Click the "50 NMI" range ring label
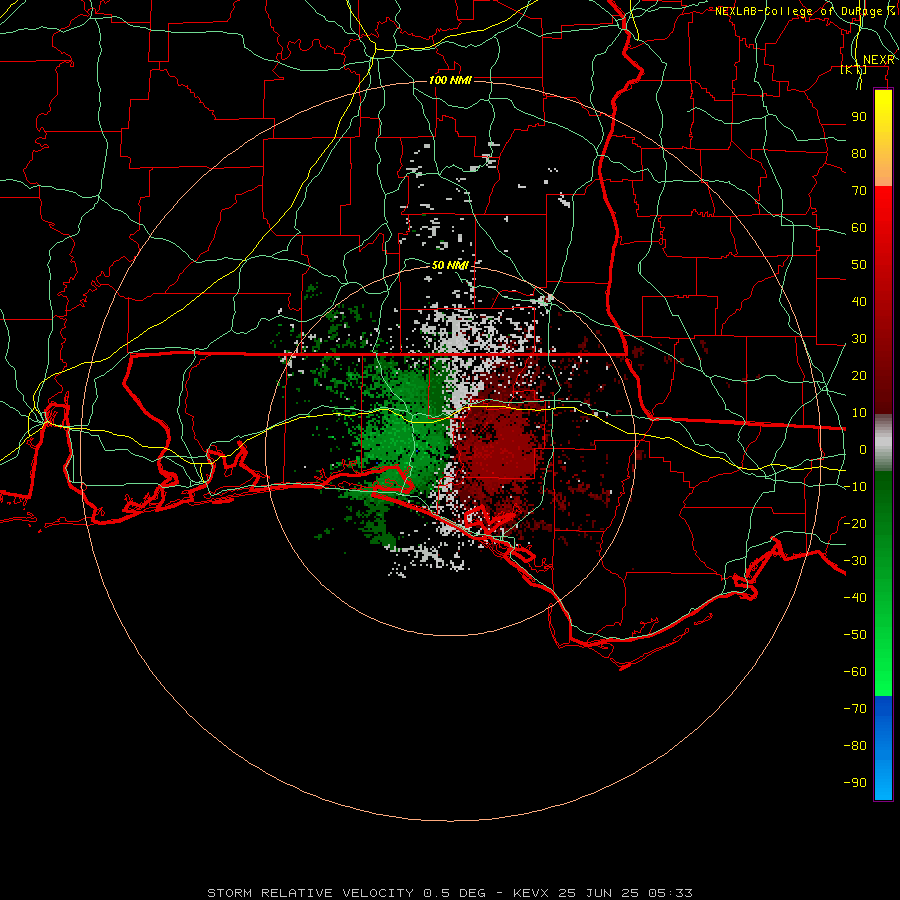The width and height of the screenshot is (900, 900). (x=450, y=265)
